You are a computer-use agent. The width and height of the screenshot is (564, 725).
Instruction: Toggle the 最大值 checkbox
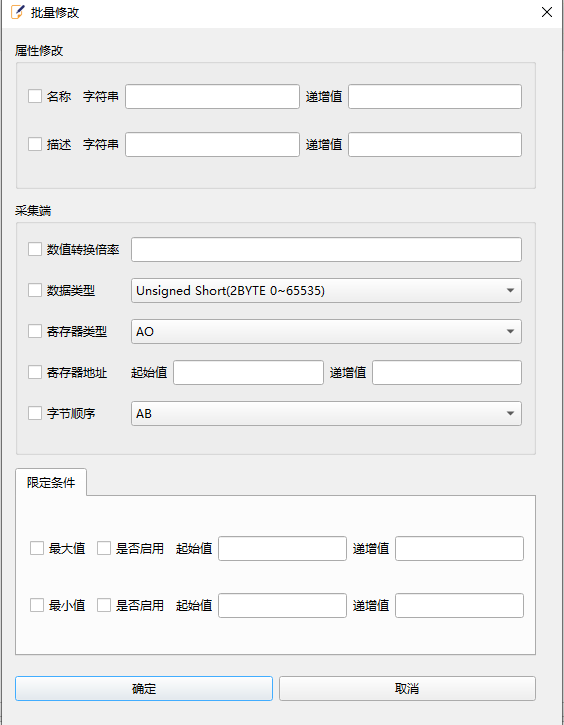click(x=37, y=548)
